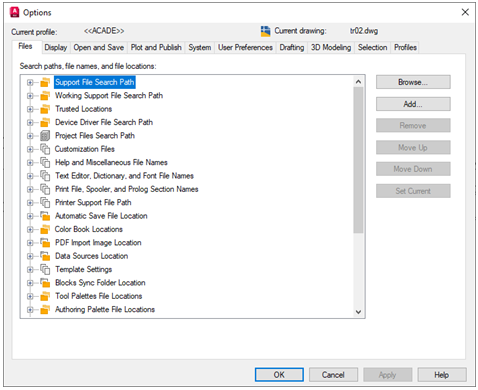The height and width of the screenshot is (390, 478).
Task: Select the Blocks Sync Folder Location row
Action: [x=100, y=283]
